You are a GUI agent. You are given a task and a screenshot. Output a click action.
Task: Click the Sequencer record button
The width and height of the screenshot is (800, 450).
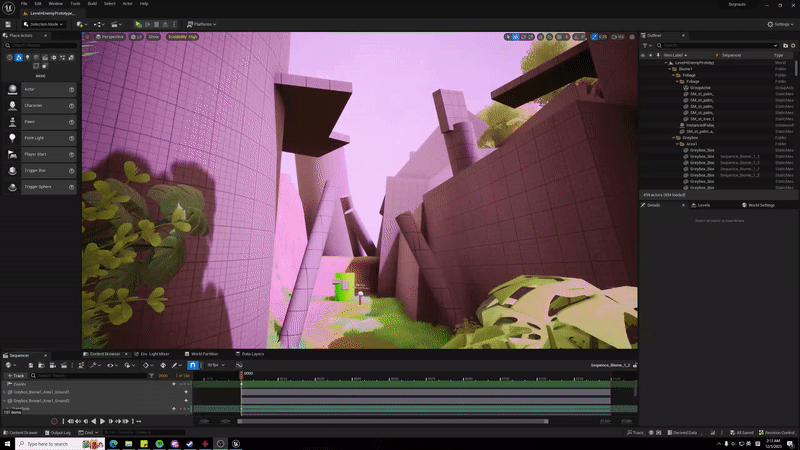tap(55, 421)
